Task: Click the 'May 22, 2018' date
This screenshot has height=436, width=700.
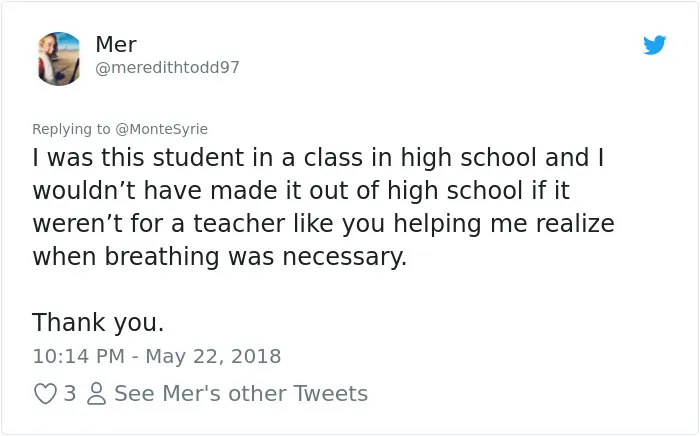Action: click(x=213, y=356)
